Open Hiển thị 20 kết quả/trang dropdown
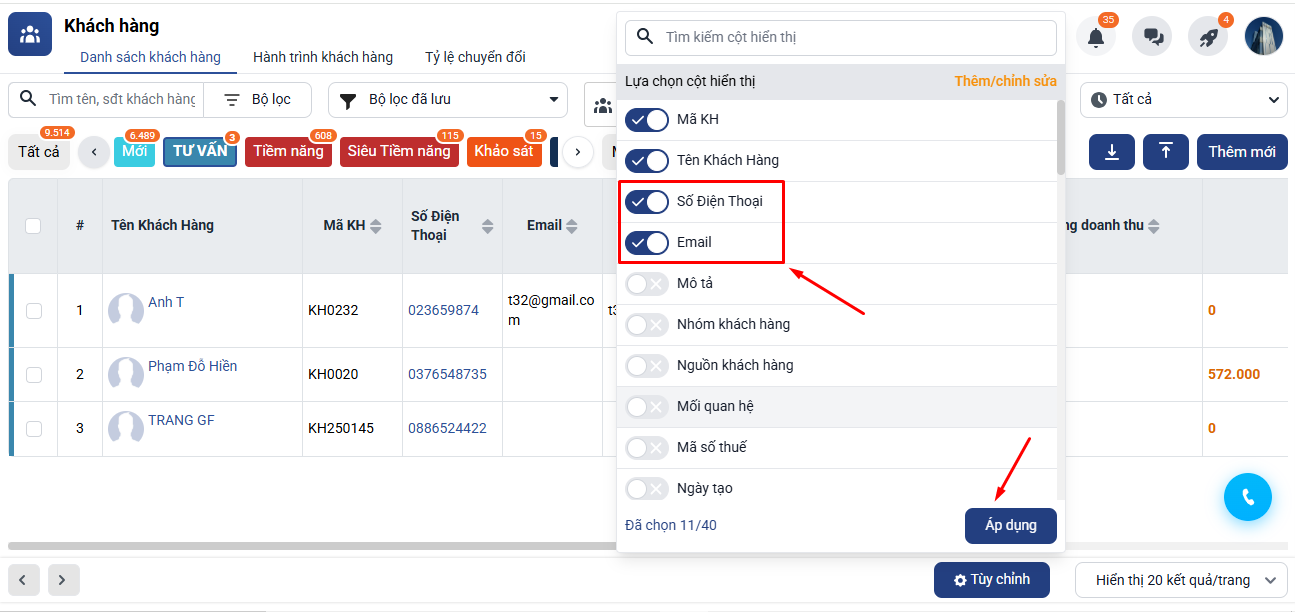This screenshot has width=1295, height=612. coord(1180,580)
